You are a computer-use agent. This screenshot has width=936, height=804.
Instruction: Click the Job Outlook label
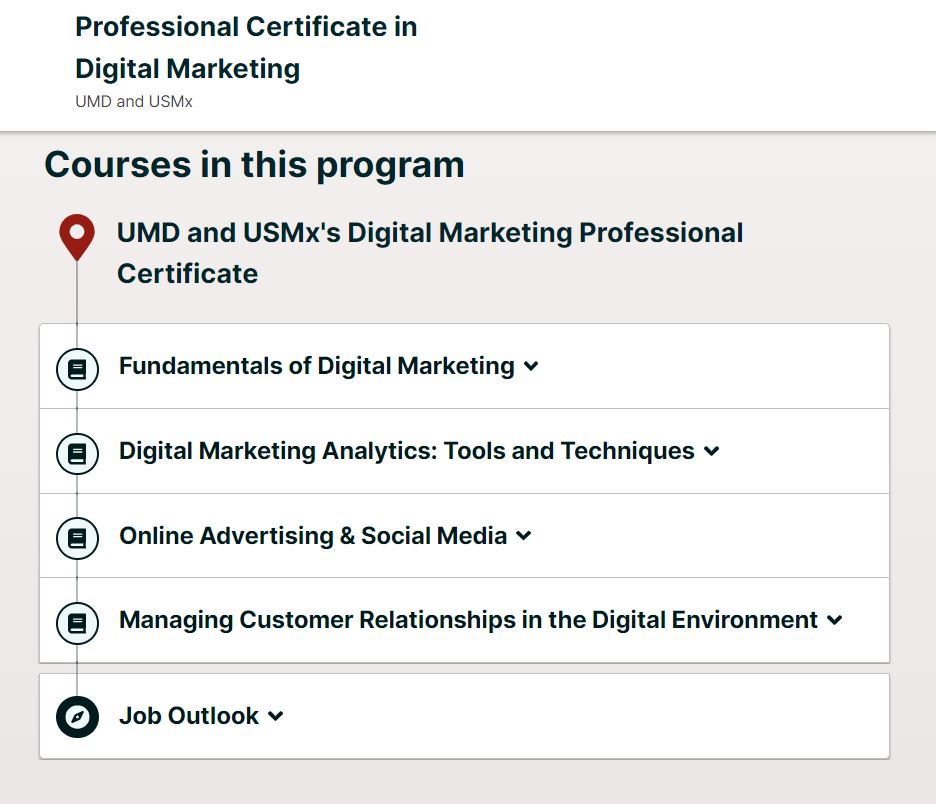tap(189, 716)
